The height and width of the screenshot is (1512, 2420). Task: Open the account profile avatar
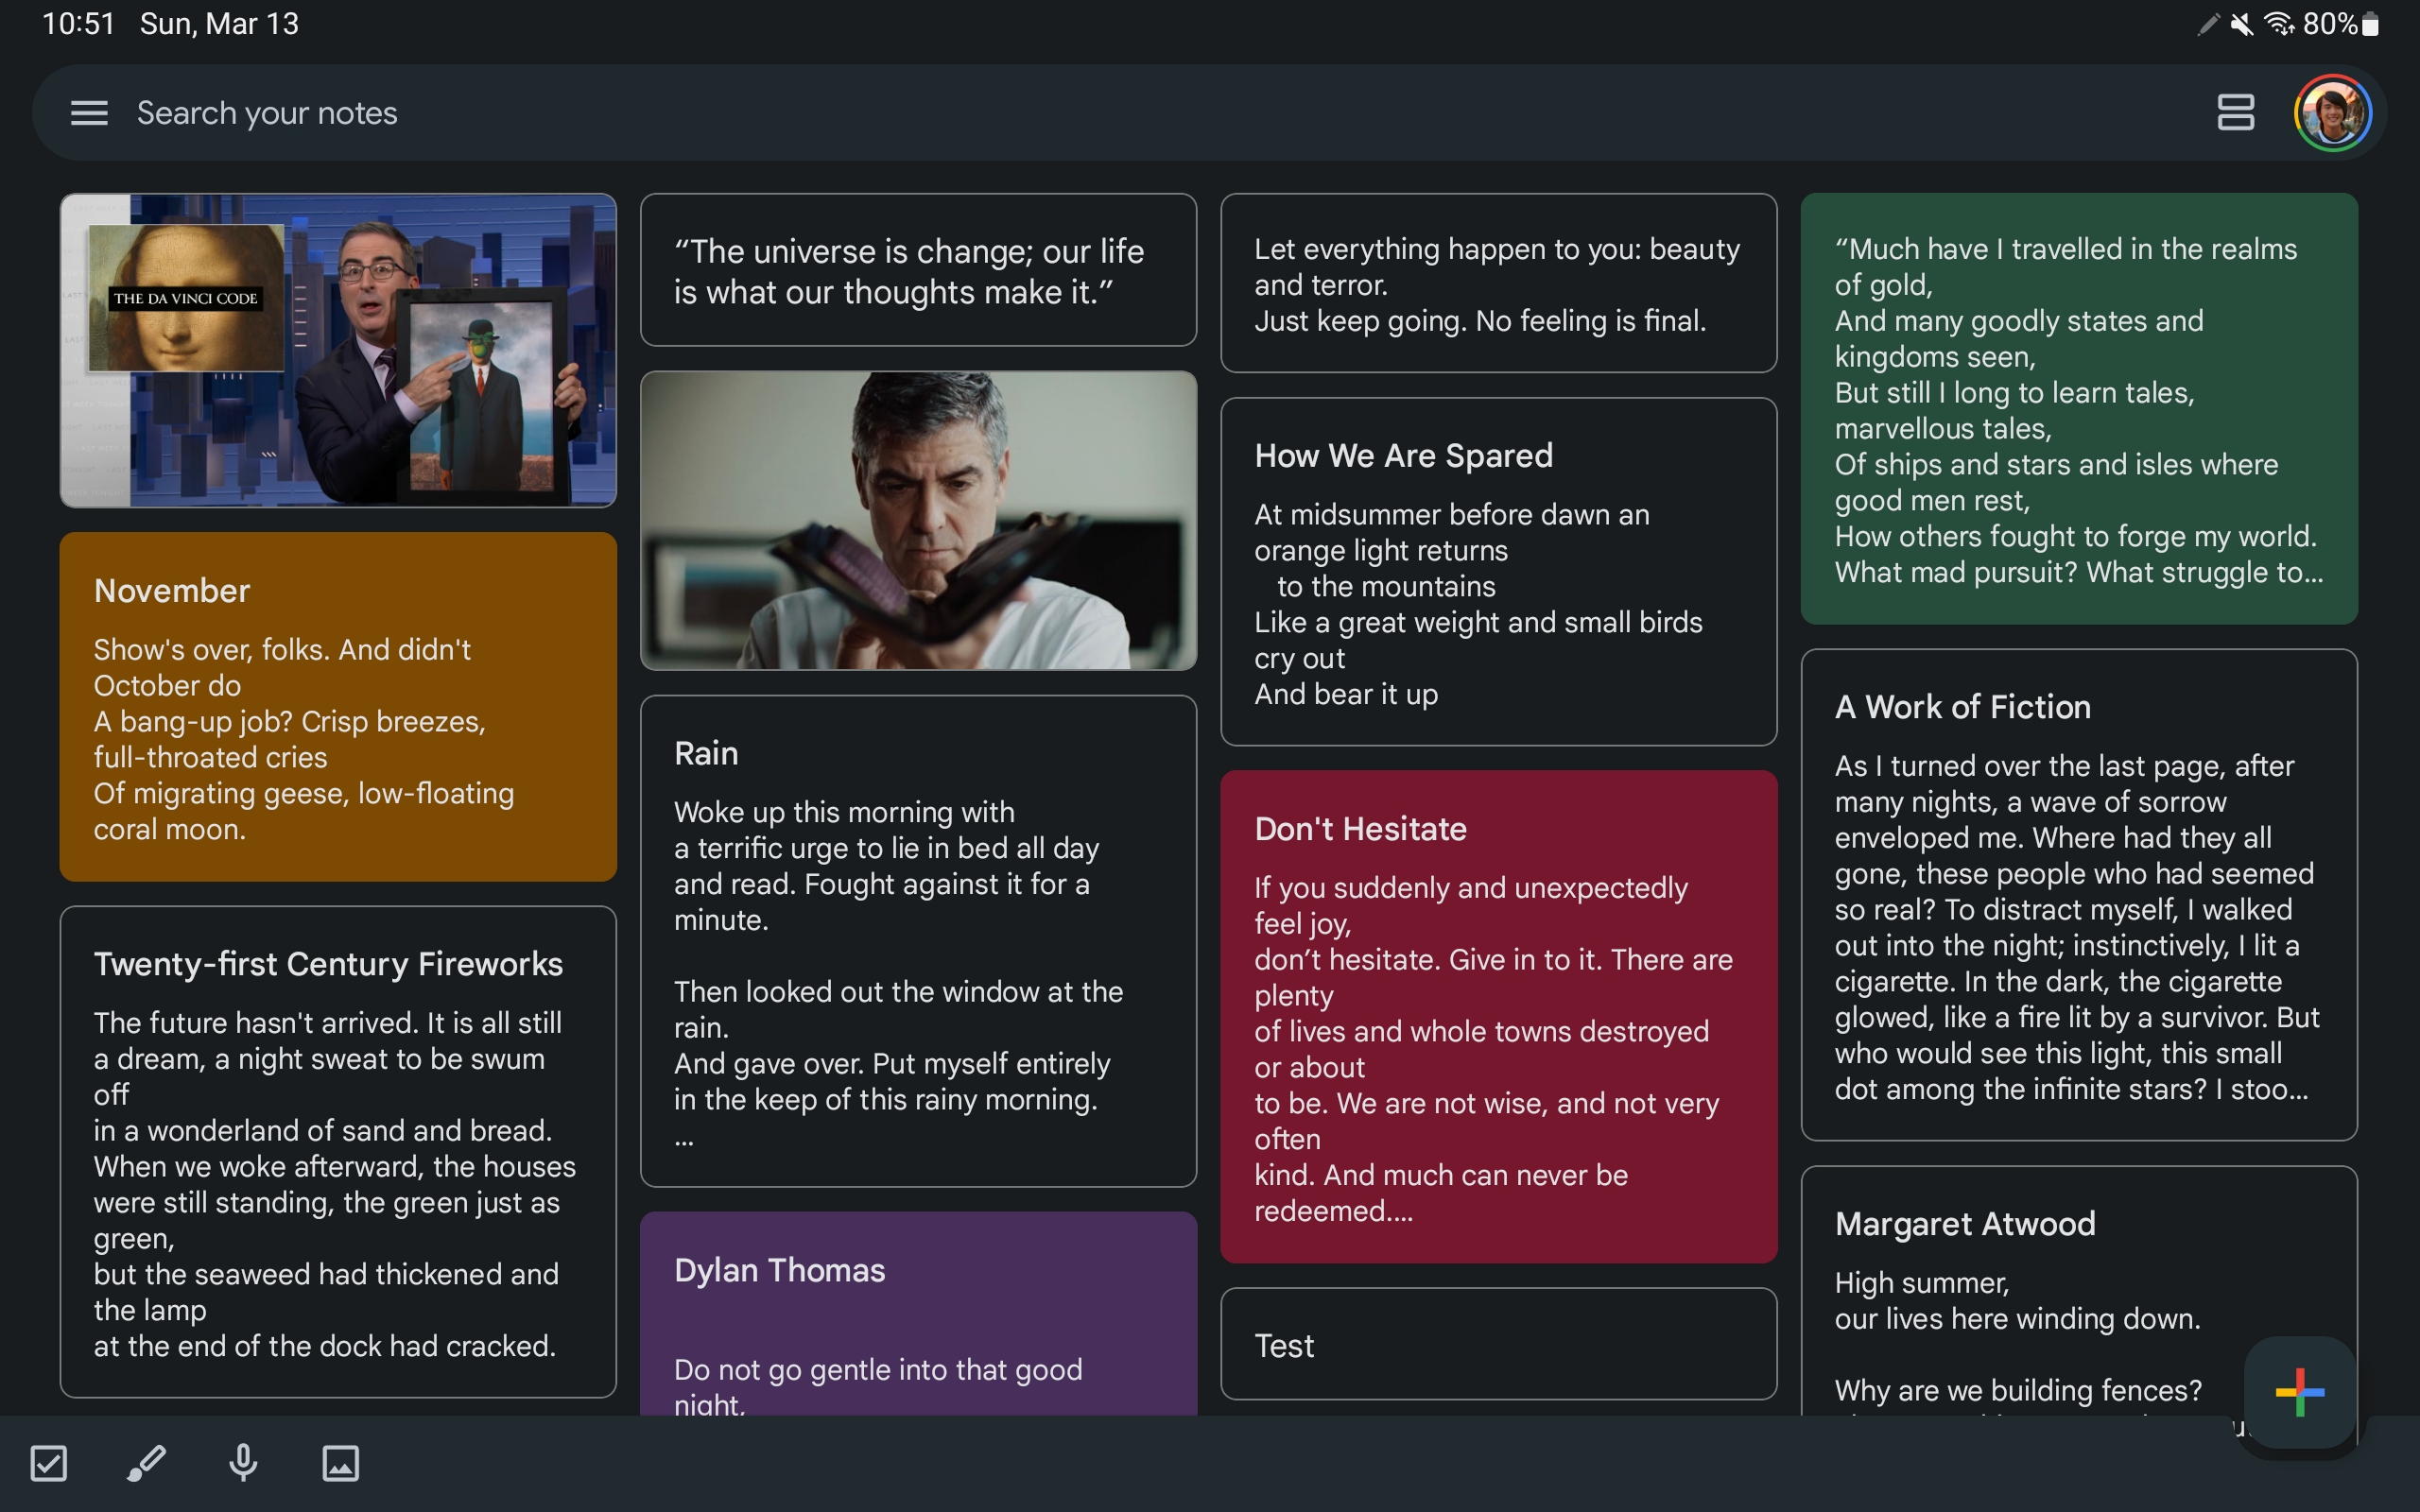(x=2332, y=113)
